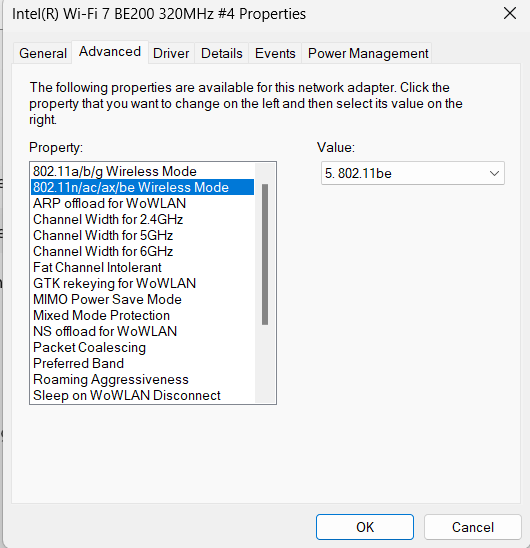
Task: Select Channel Width for 6GHz property
Action: click(142, 252)
